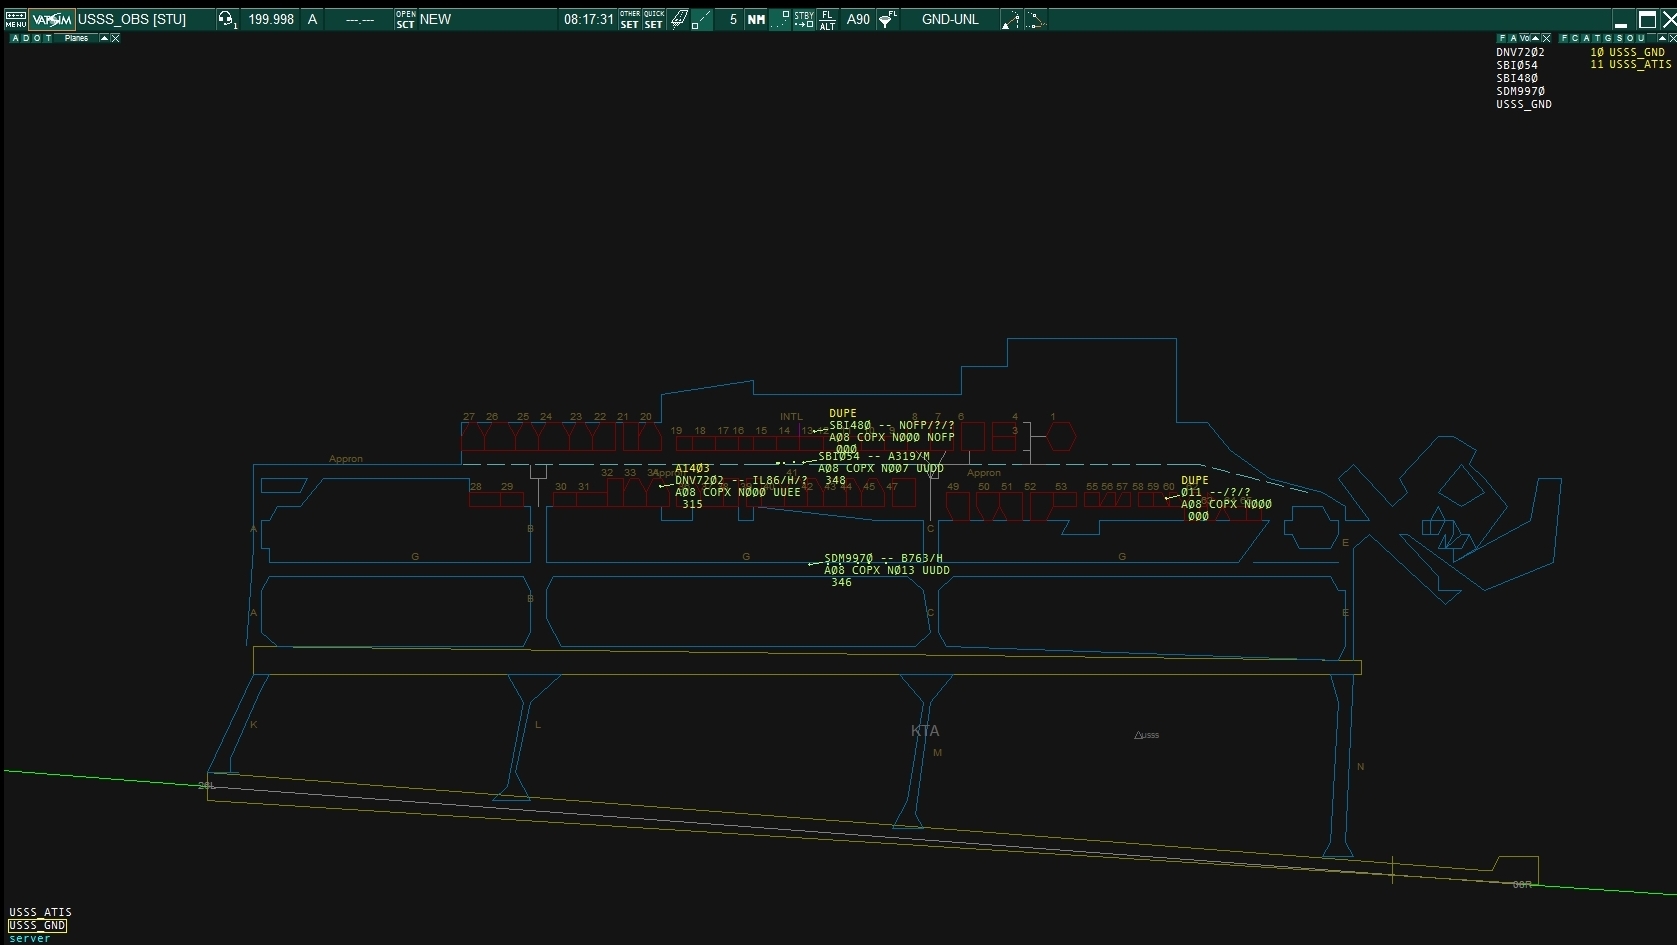Click the OPEN SCT button

405,19
